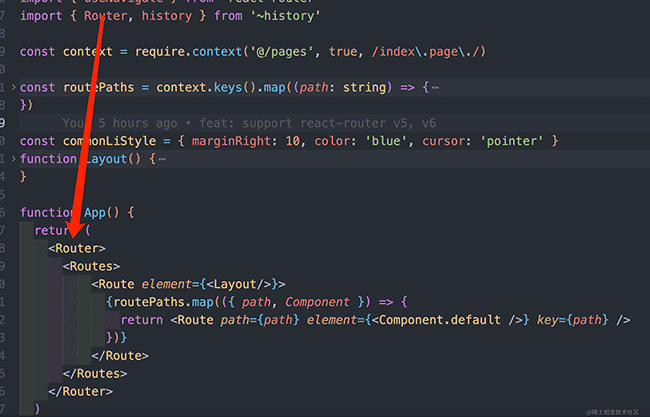The image size is (650, 417).
Task: Click the /index\.page\./ regex
Action: (428, 52)
